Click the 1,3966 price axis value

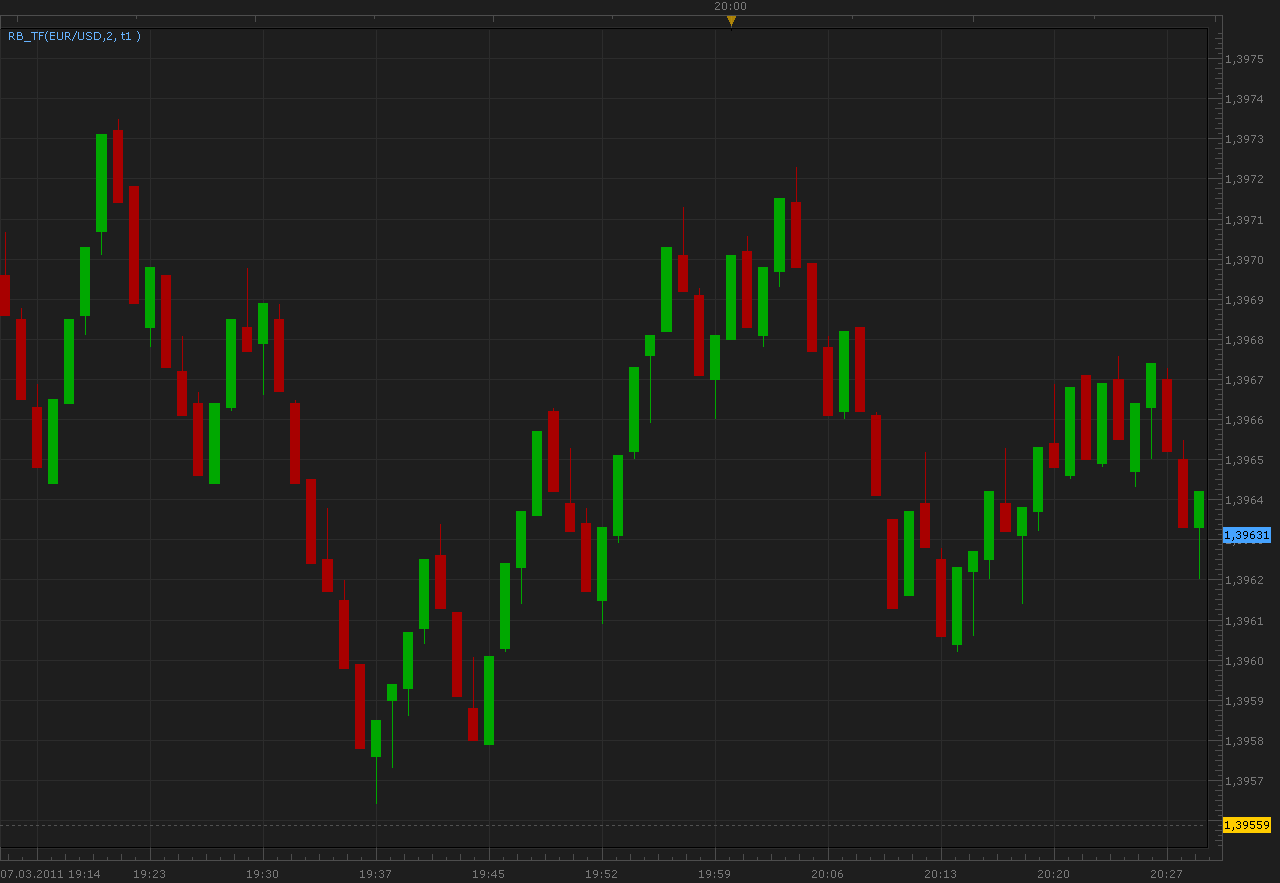click(x=1245, y=420)
